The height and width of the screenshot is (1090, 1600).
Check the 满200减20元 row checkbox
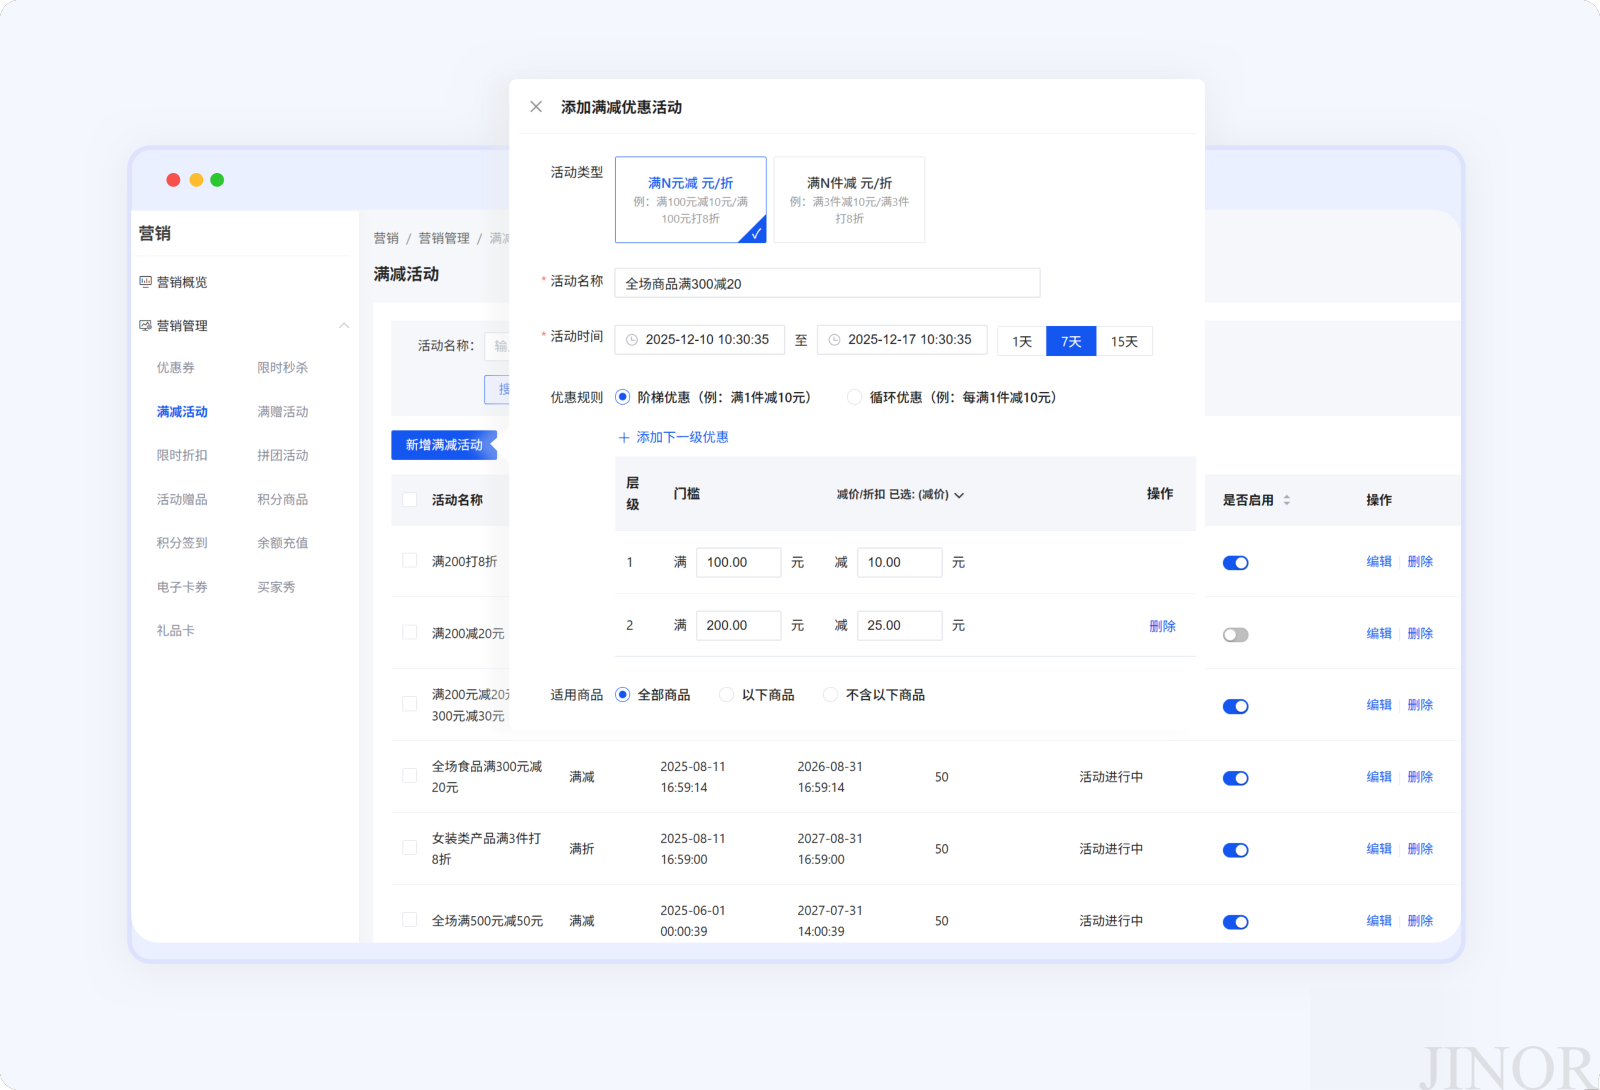tap(410, 633)
